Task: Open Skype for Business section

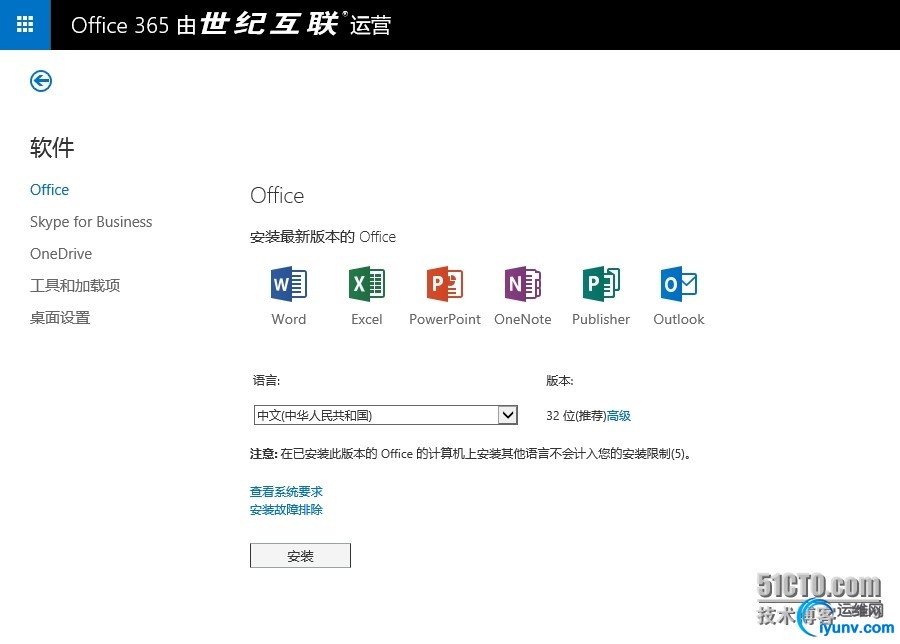Action: tap(91, 222)
